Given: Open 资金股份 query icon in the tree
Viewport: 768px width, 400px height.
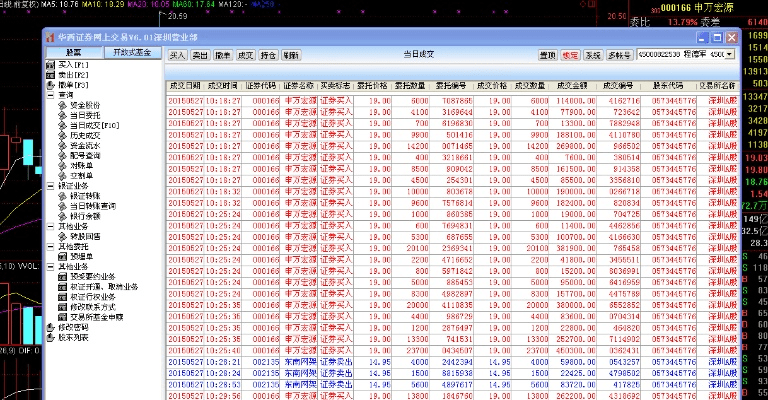Looking at the screenshot, I should tap(62, 105).
